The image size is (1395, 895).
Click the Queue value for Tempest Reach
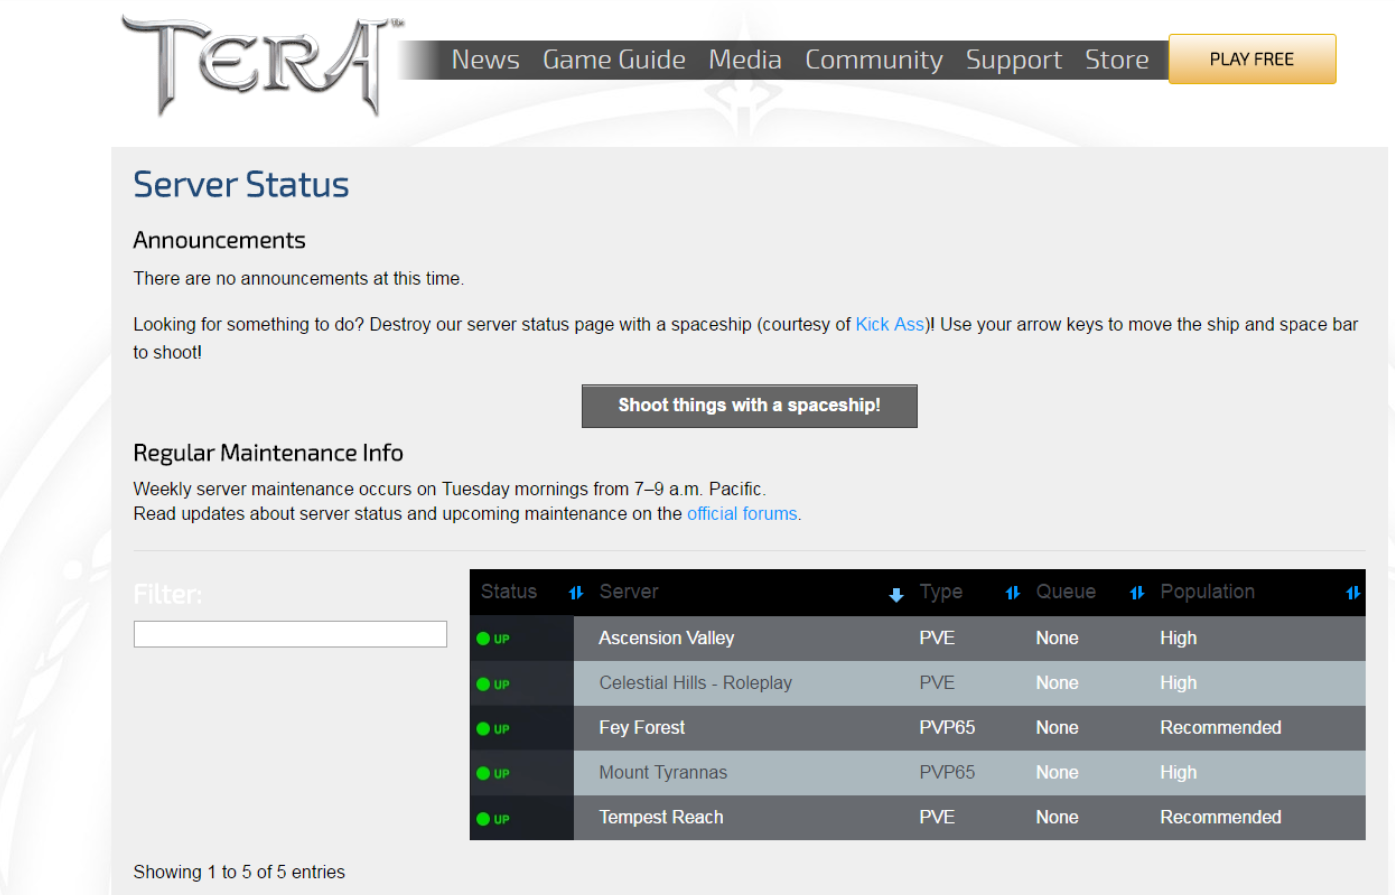pyautogui.click(x=1057, y=817)
